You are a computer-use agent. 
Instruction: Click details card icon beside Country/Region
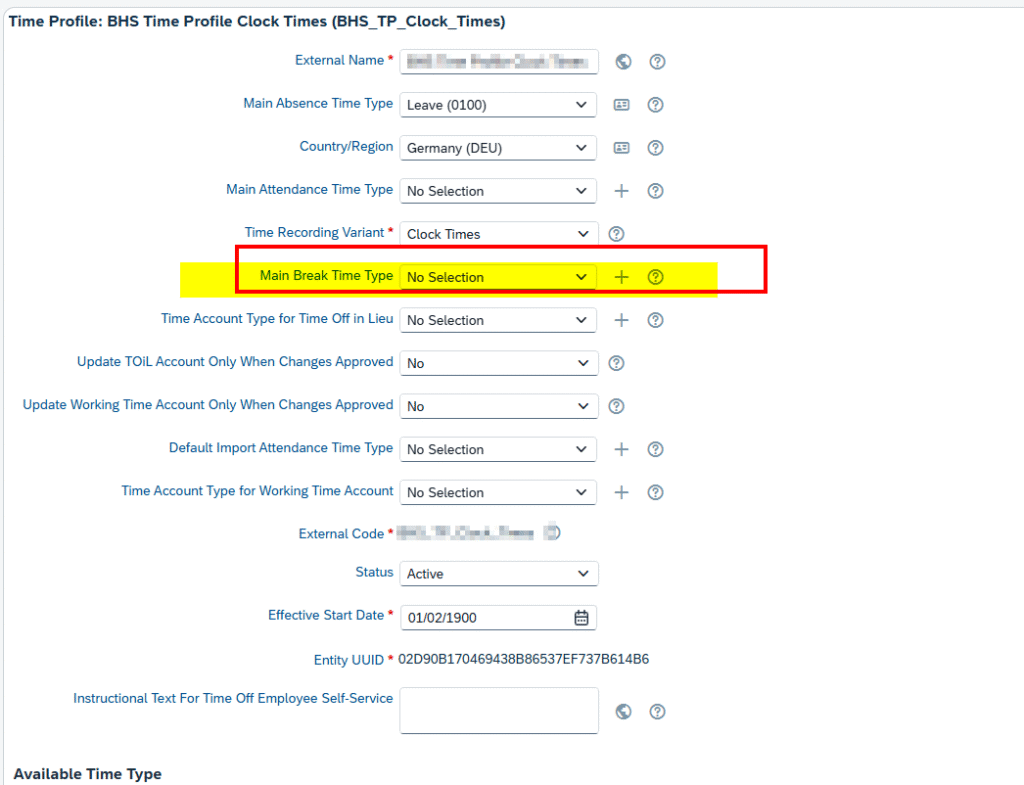tap(621, 148)
